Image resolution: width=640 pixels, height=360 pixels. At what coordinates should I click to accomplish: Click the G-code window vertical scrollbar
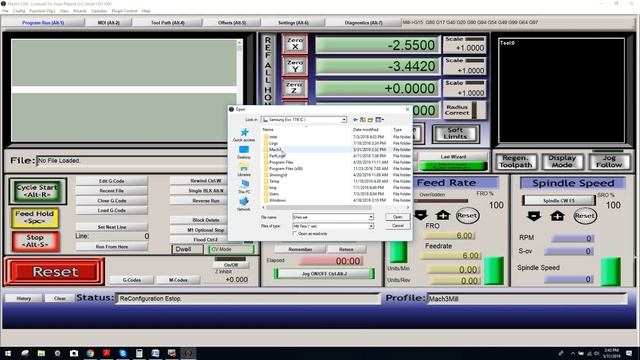tap(240, 91)
